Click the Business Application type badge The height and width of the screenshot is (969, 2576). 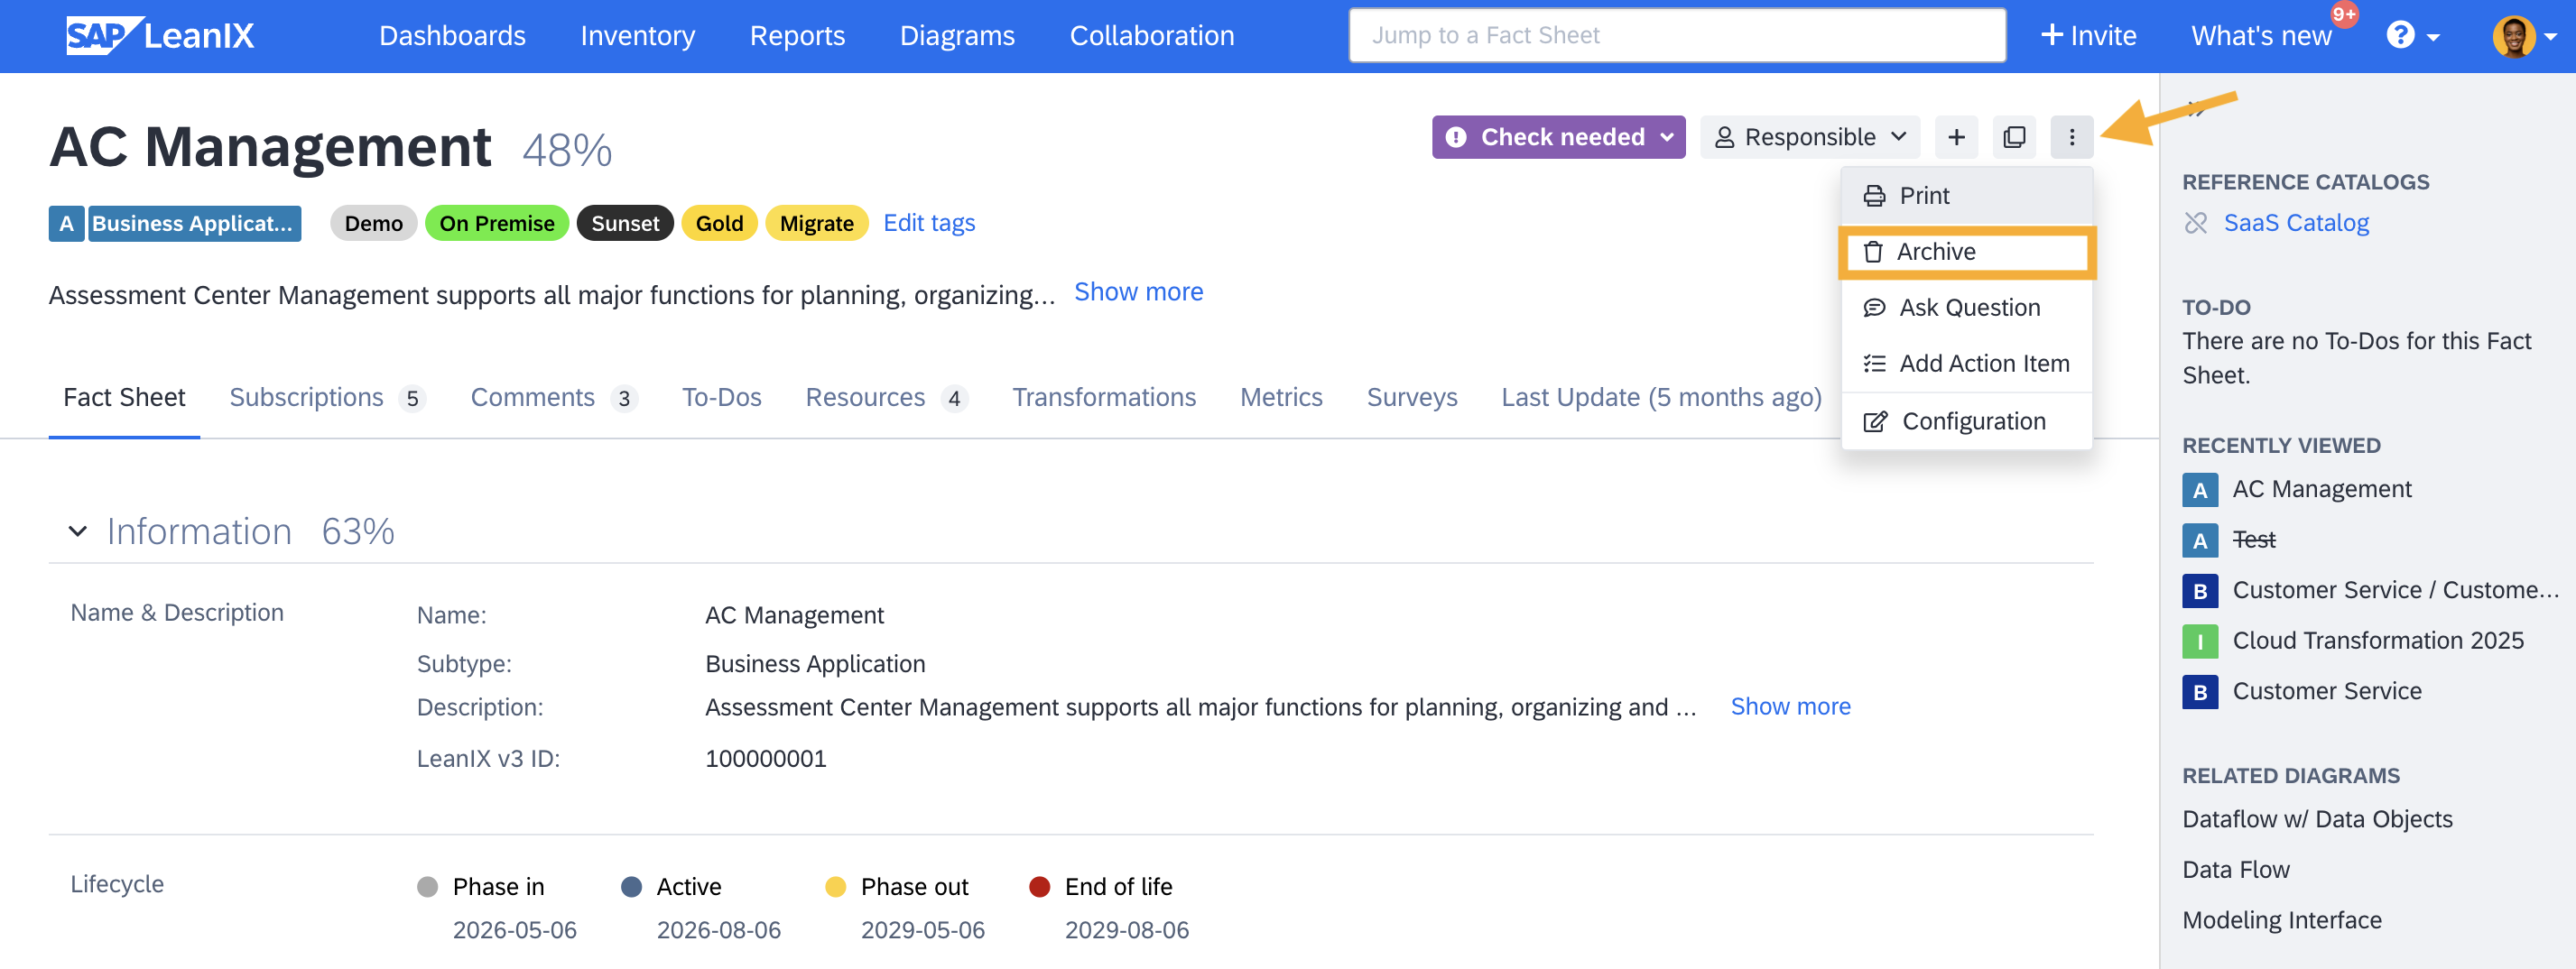point(175,223)
